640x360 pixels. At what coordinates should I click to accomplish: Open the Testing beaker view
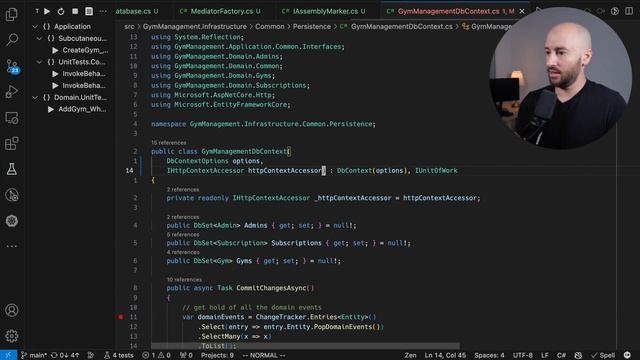tap(12, 169)
